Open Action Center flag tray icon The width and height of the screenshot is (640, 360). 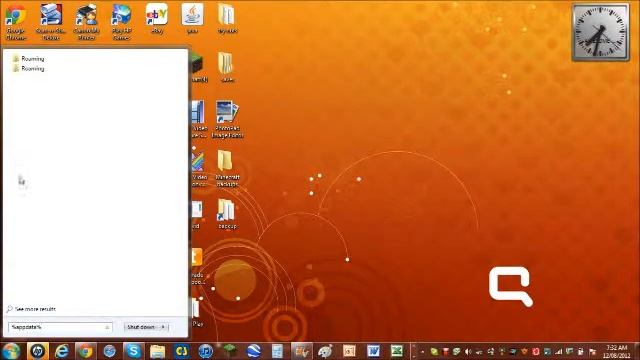point(592,351)
